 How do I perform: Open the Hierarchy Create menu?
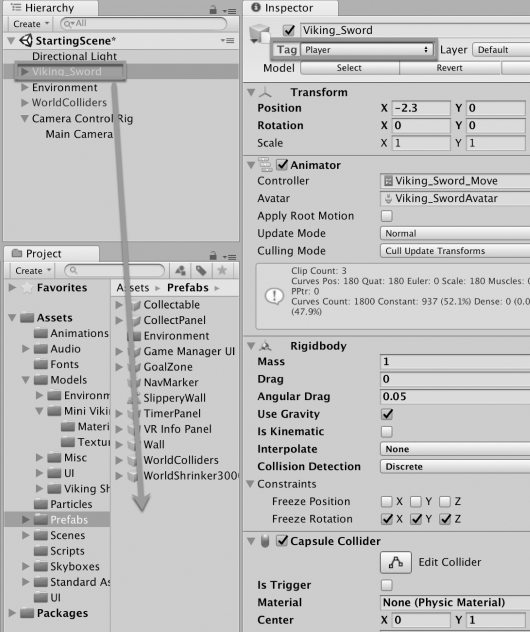point(31,24)
